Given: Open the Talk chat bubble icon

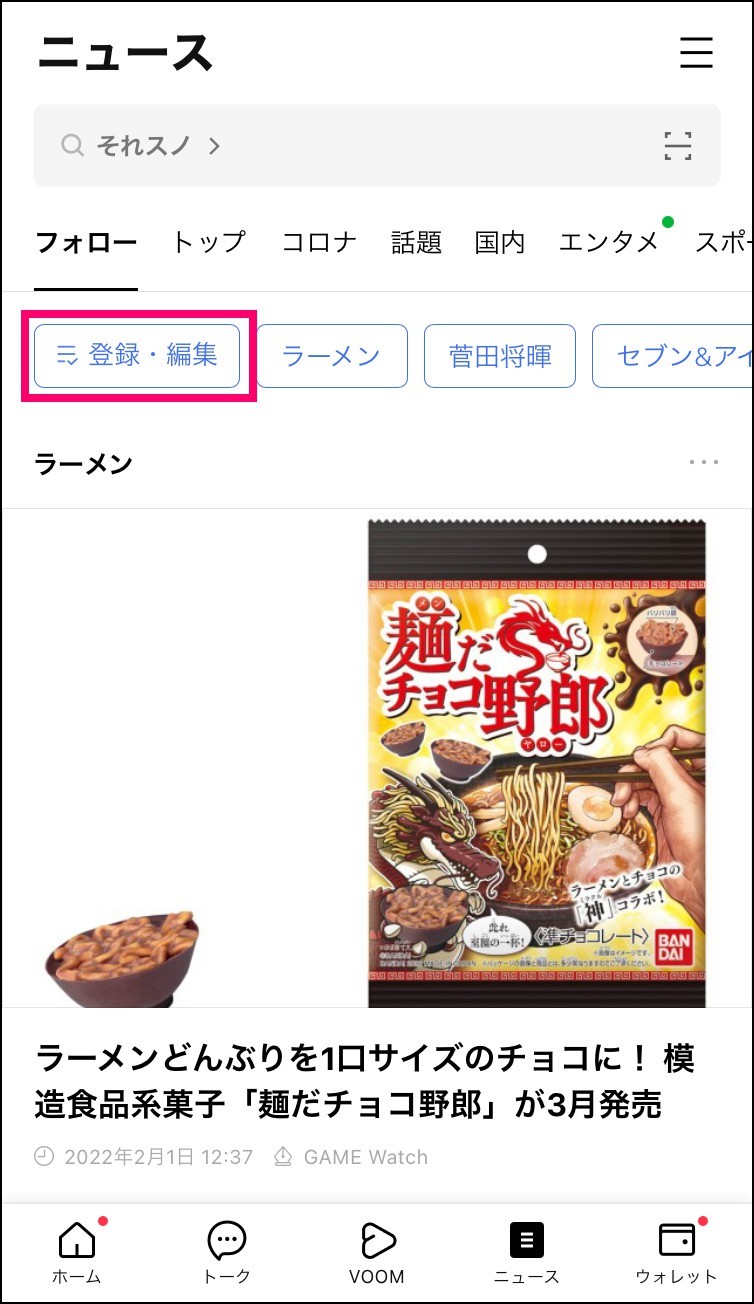Looking at the screenshot, I should (x=226, y=1240).
